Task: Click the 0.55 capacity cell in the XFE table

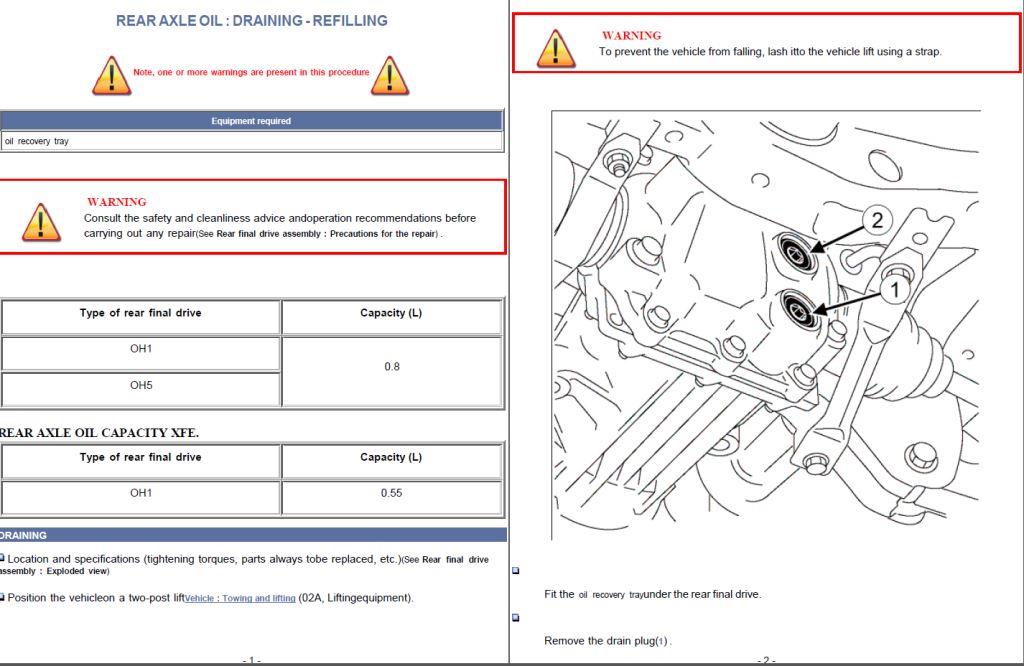Action: point(391,493)
